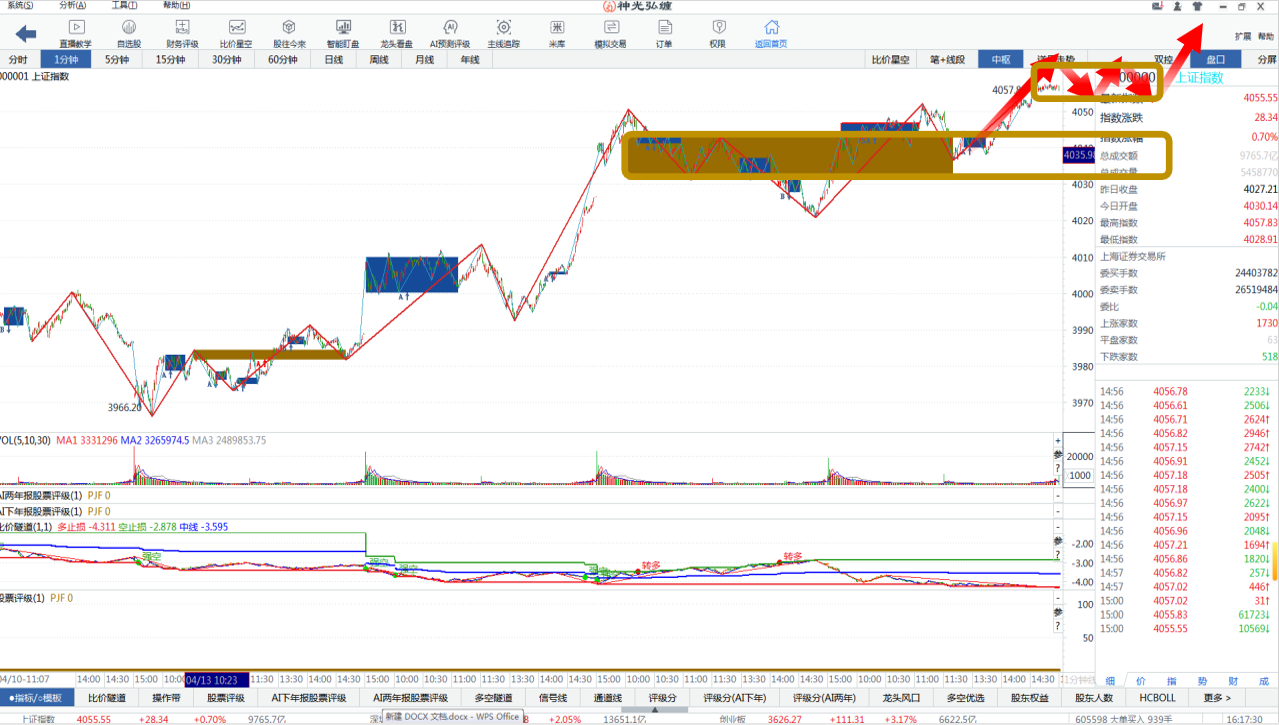
Task: Toggle the 指标/模板 indicator switch
Action: (36, 698)
